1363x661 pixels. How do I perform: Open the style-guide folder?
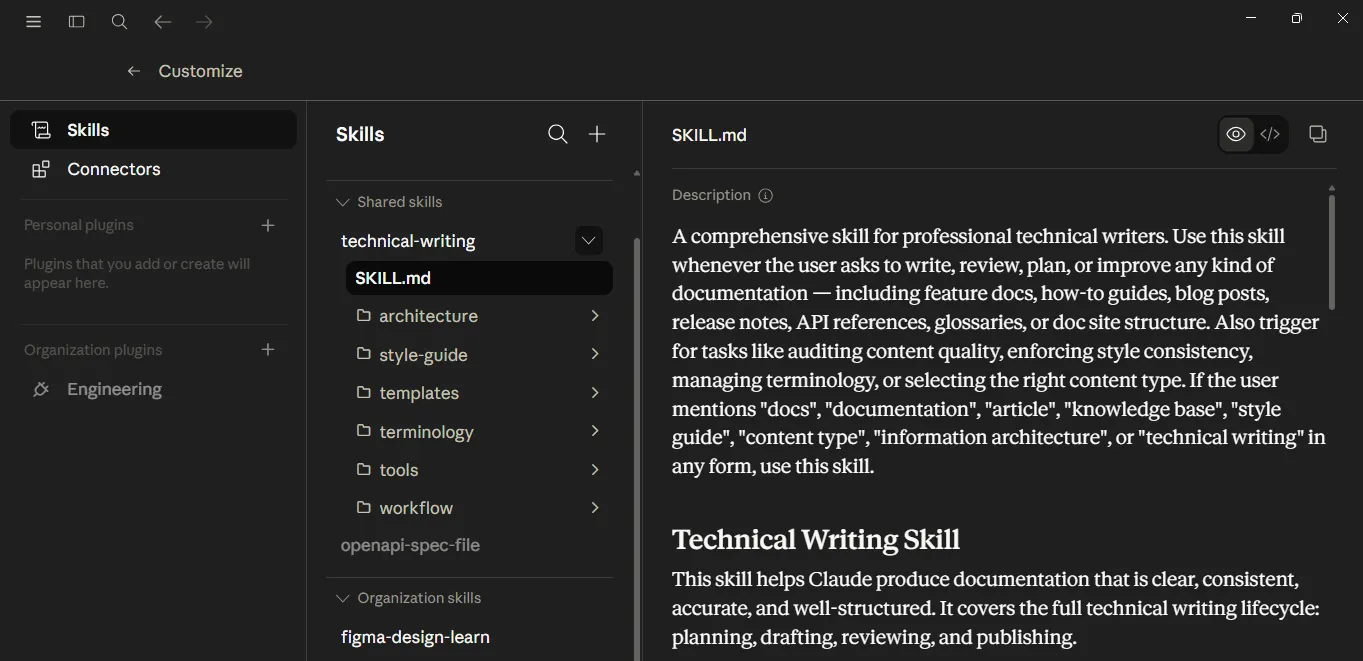[479, 354]
